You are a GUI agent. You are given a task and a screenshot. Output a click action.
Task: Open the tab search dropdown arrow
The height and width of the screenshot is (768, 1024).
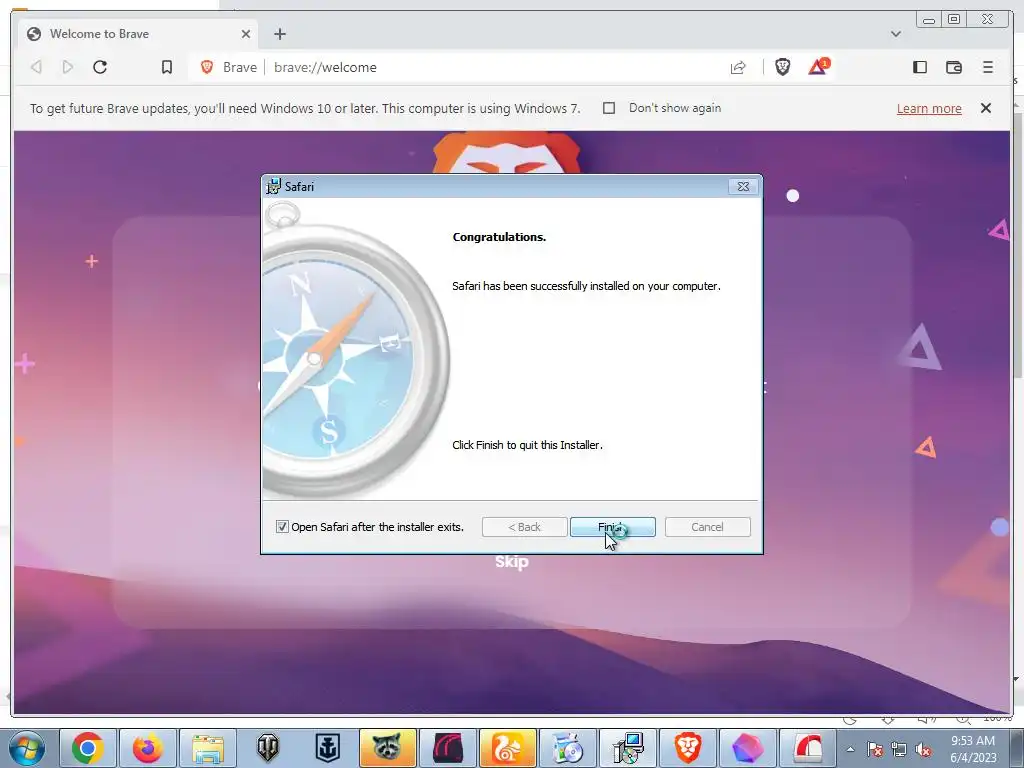(895, 34)
